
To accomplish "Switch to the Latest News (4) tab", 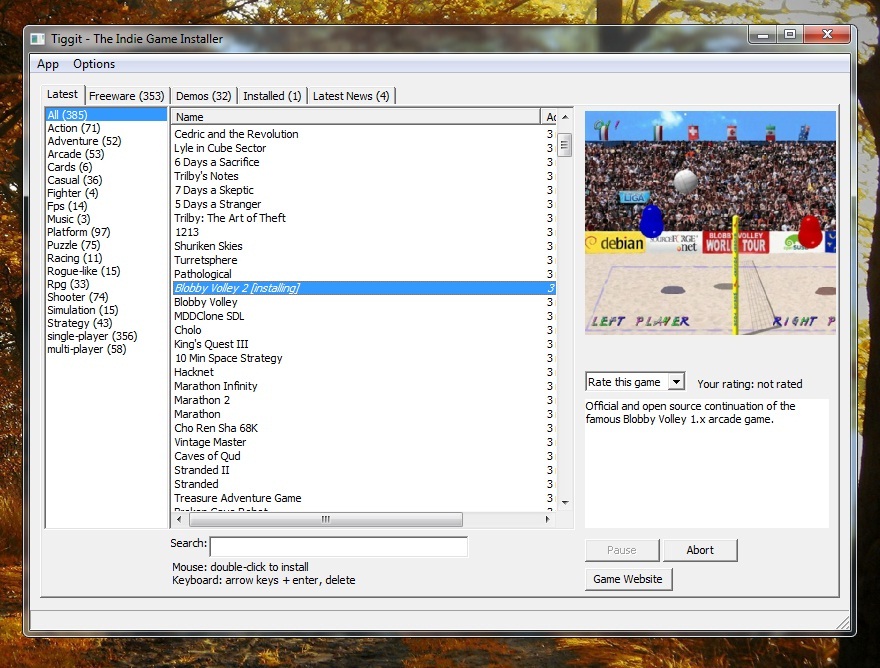I will tap(351, 96).
